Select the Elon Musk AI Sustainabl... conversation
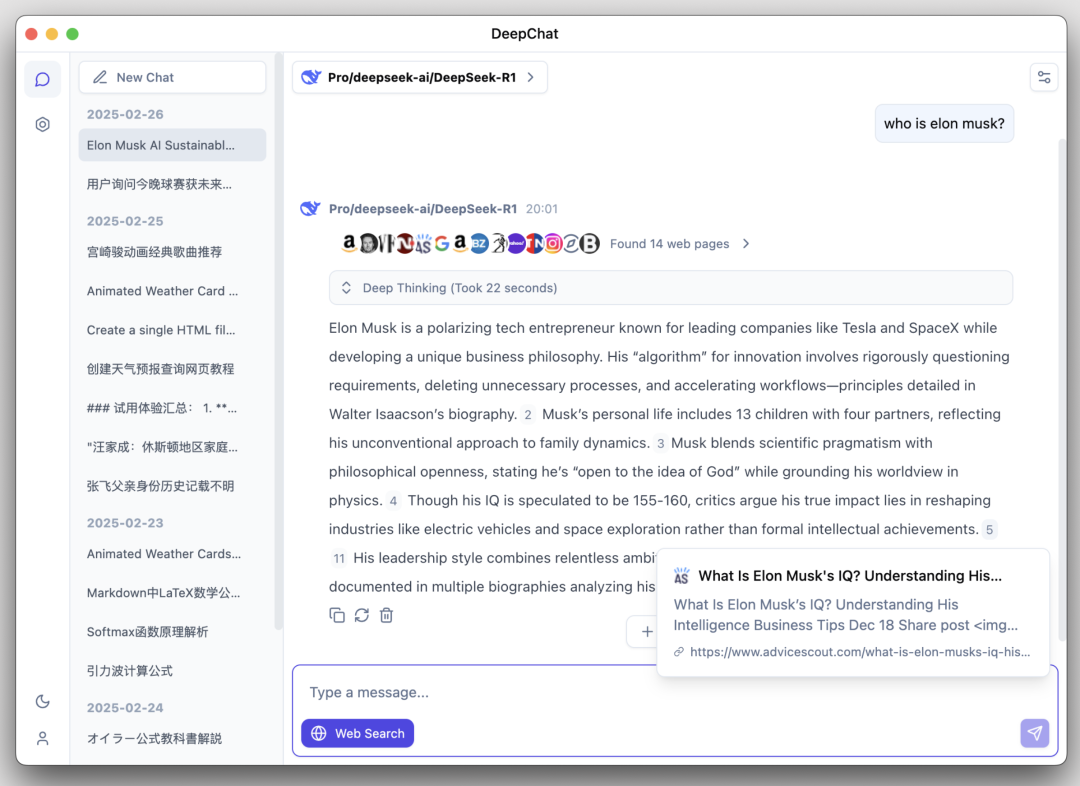1080x786 pixels. point(172,145)
